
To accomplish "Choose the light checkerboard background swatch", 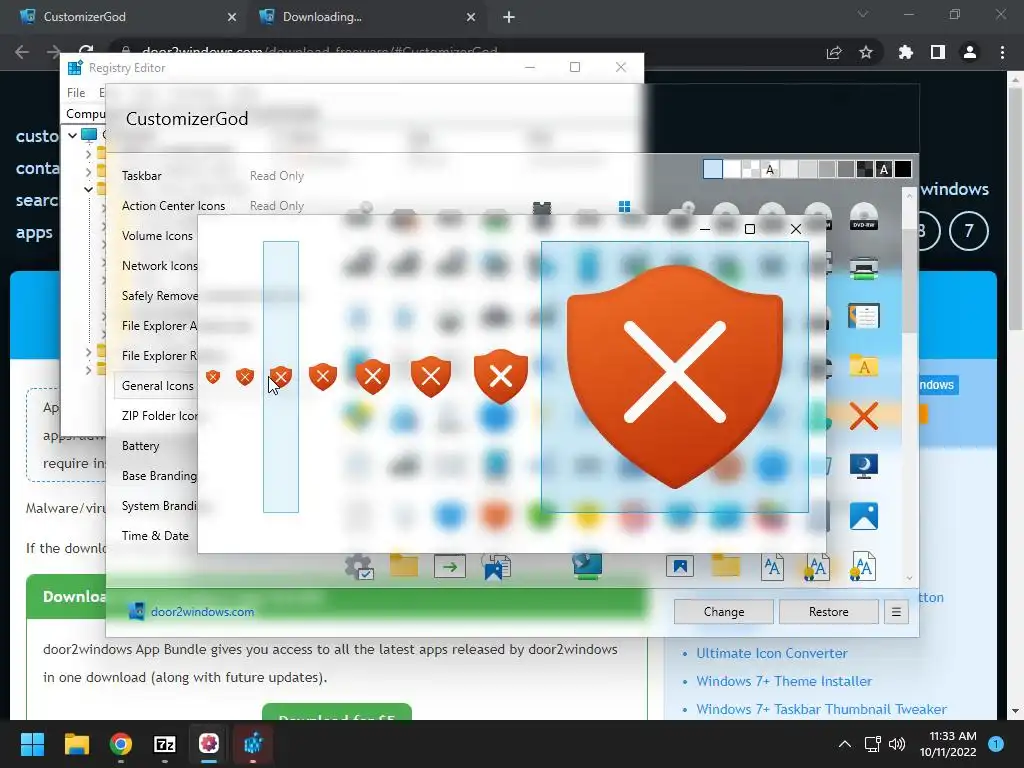I will pyautogui.click(x=750, y=169).
